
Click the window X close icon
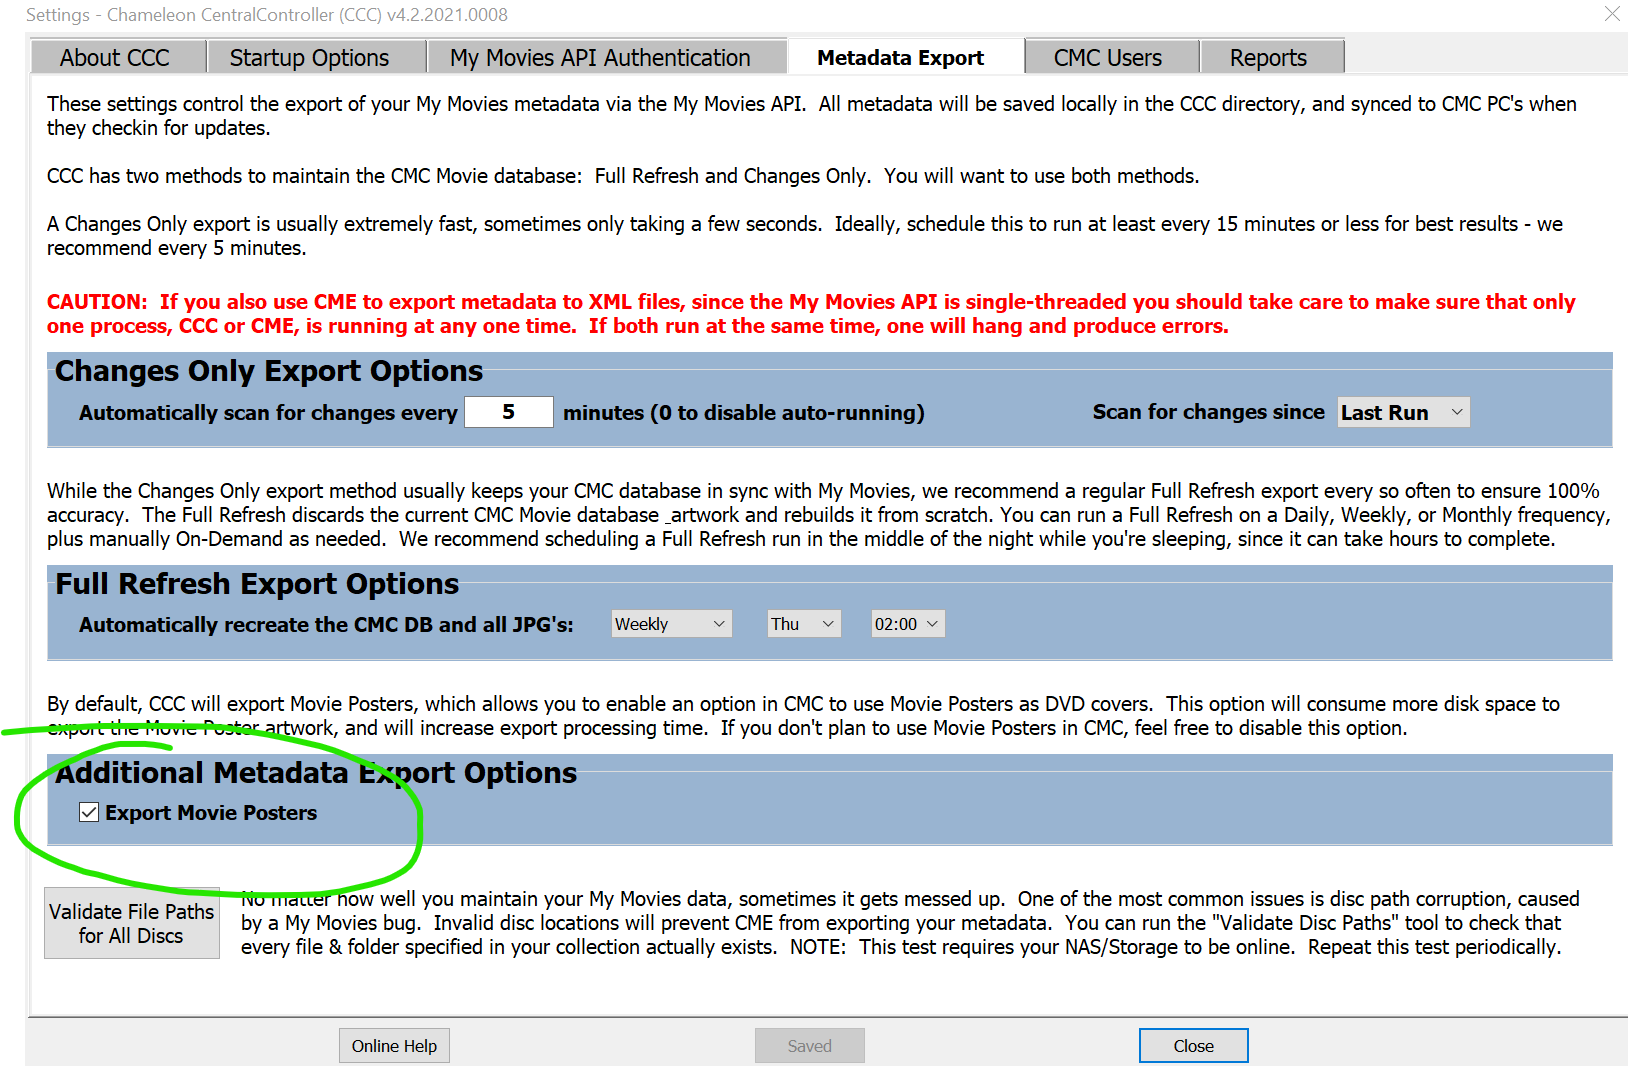tap(1612, 14)
